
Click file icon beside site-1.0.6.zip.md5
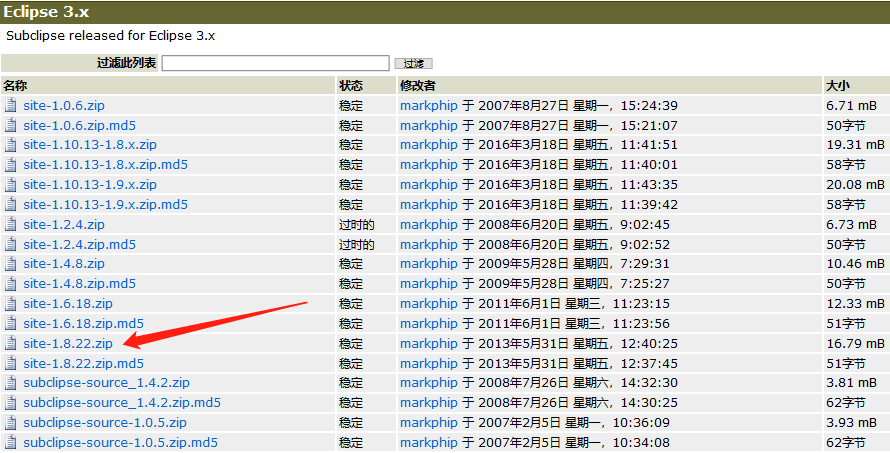pyautogui.click(x=11, y=125)
